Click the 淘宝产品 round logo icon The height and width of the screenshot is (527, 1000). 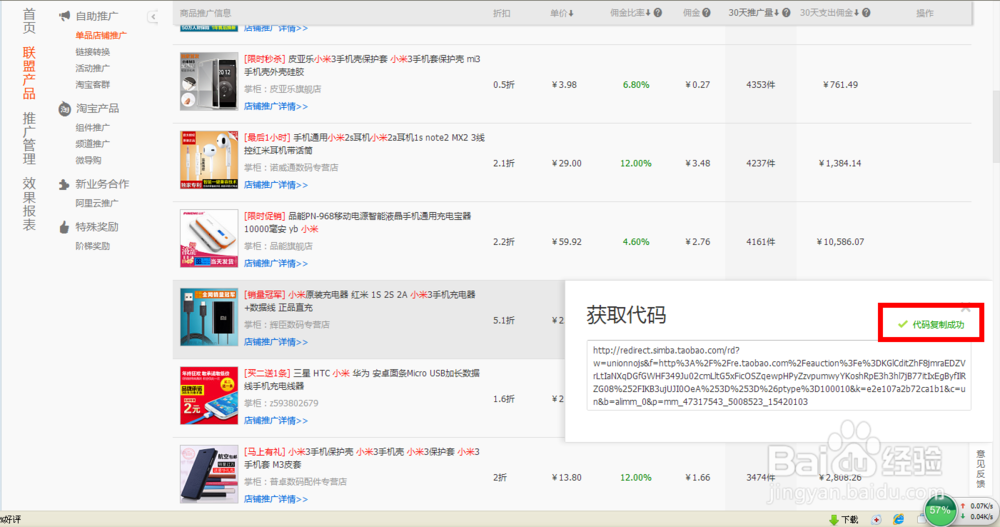tap(64, 109)
